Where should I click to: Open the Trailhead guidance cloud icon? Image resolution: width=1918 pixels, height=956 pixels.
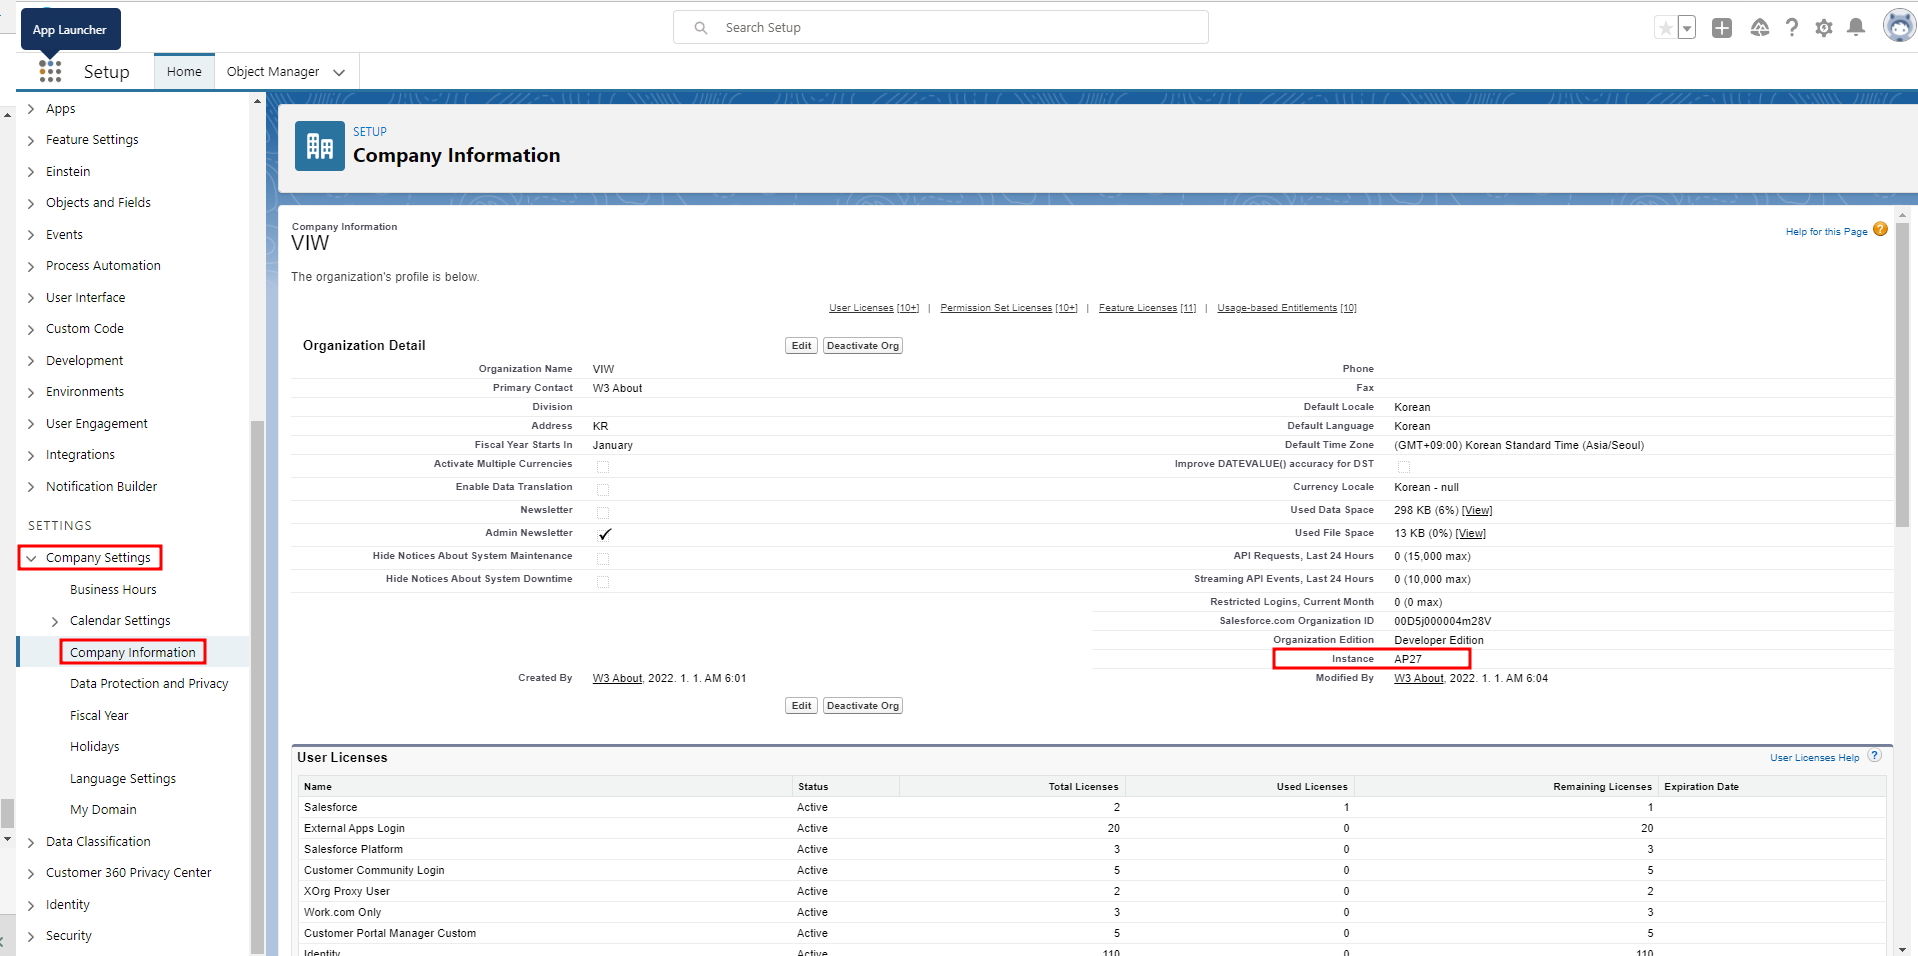point(1760,28)
